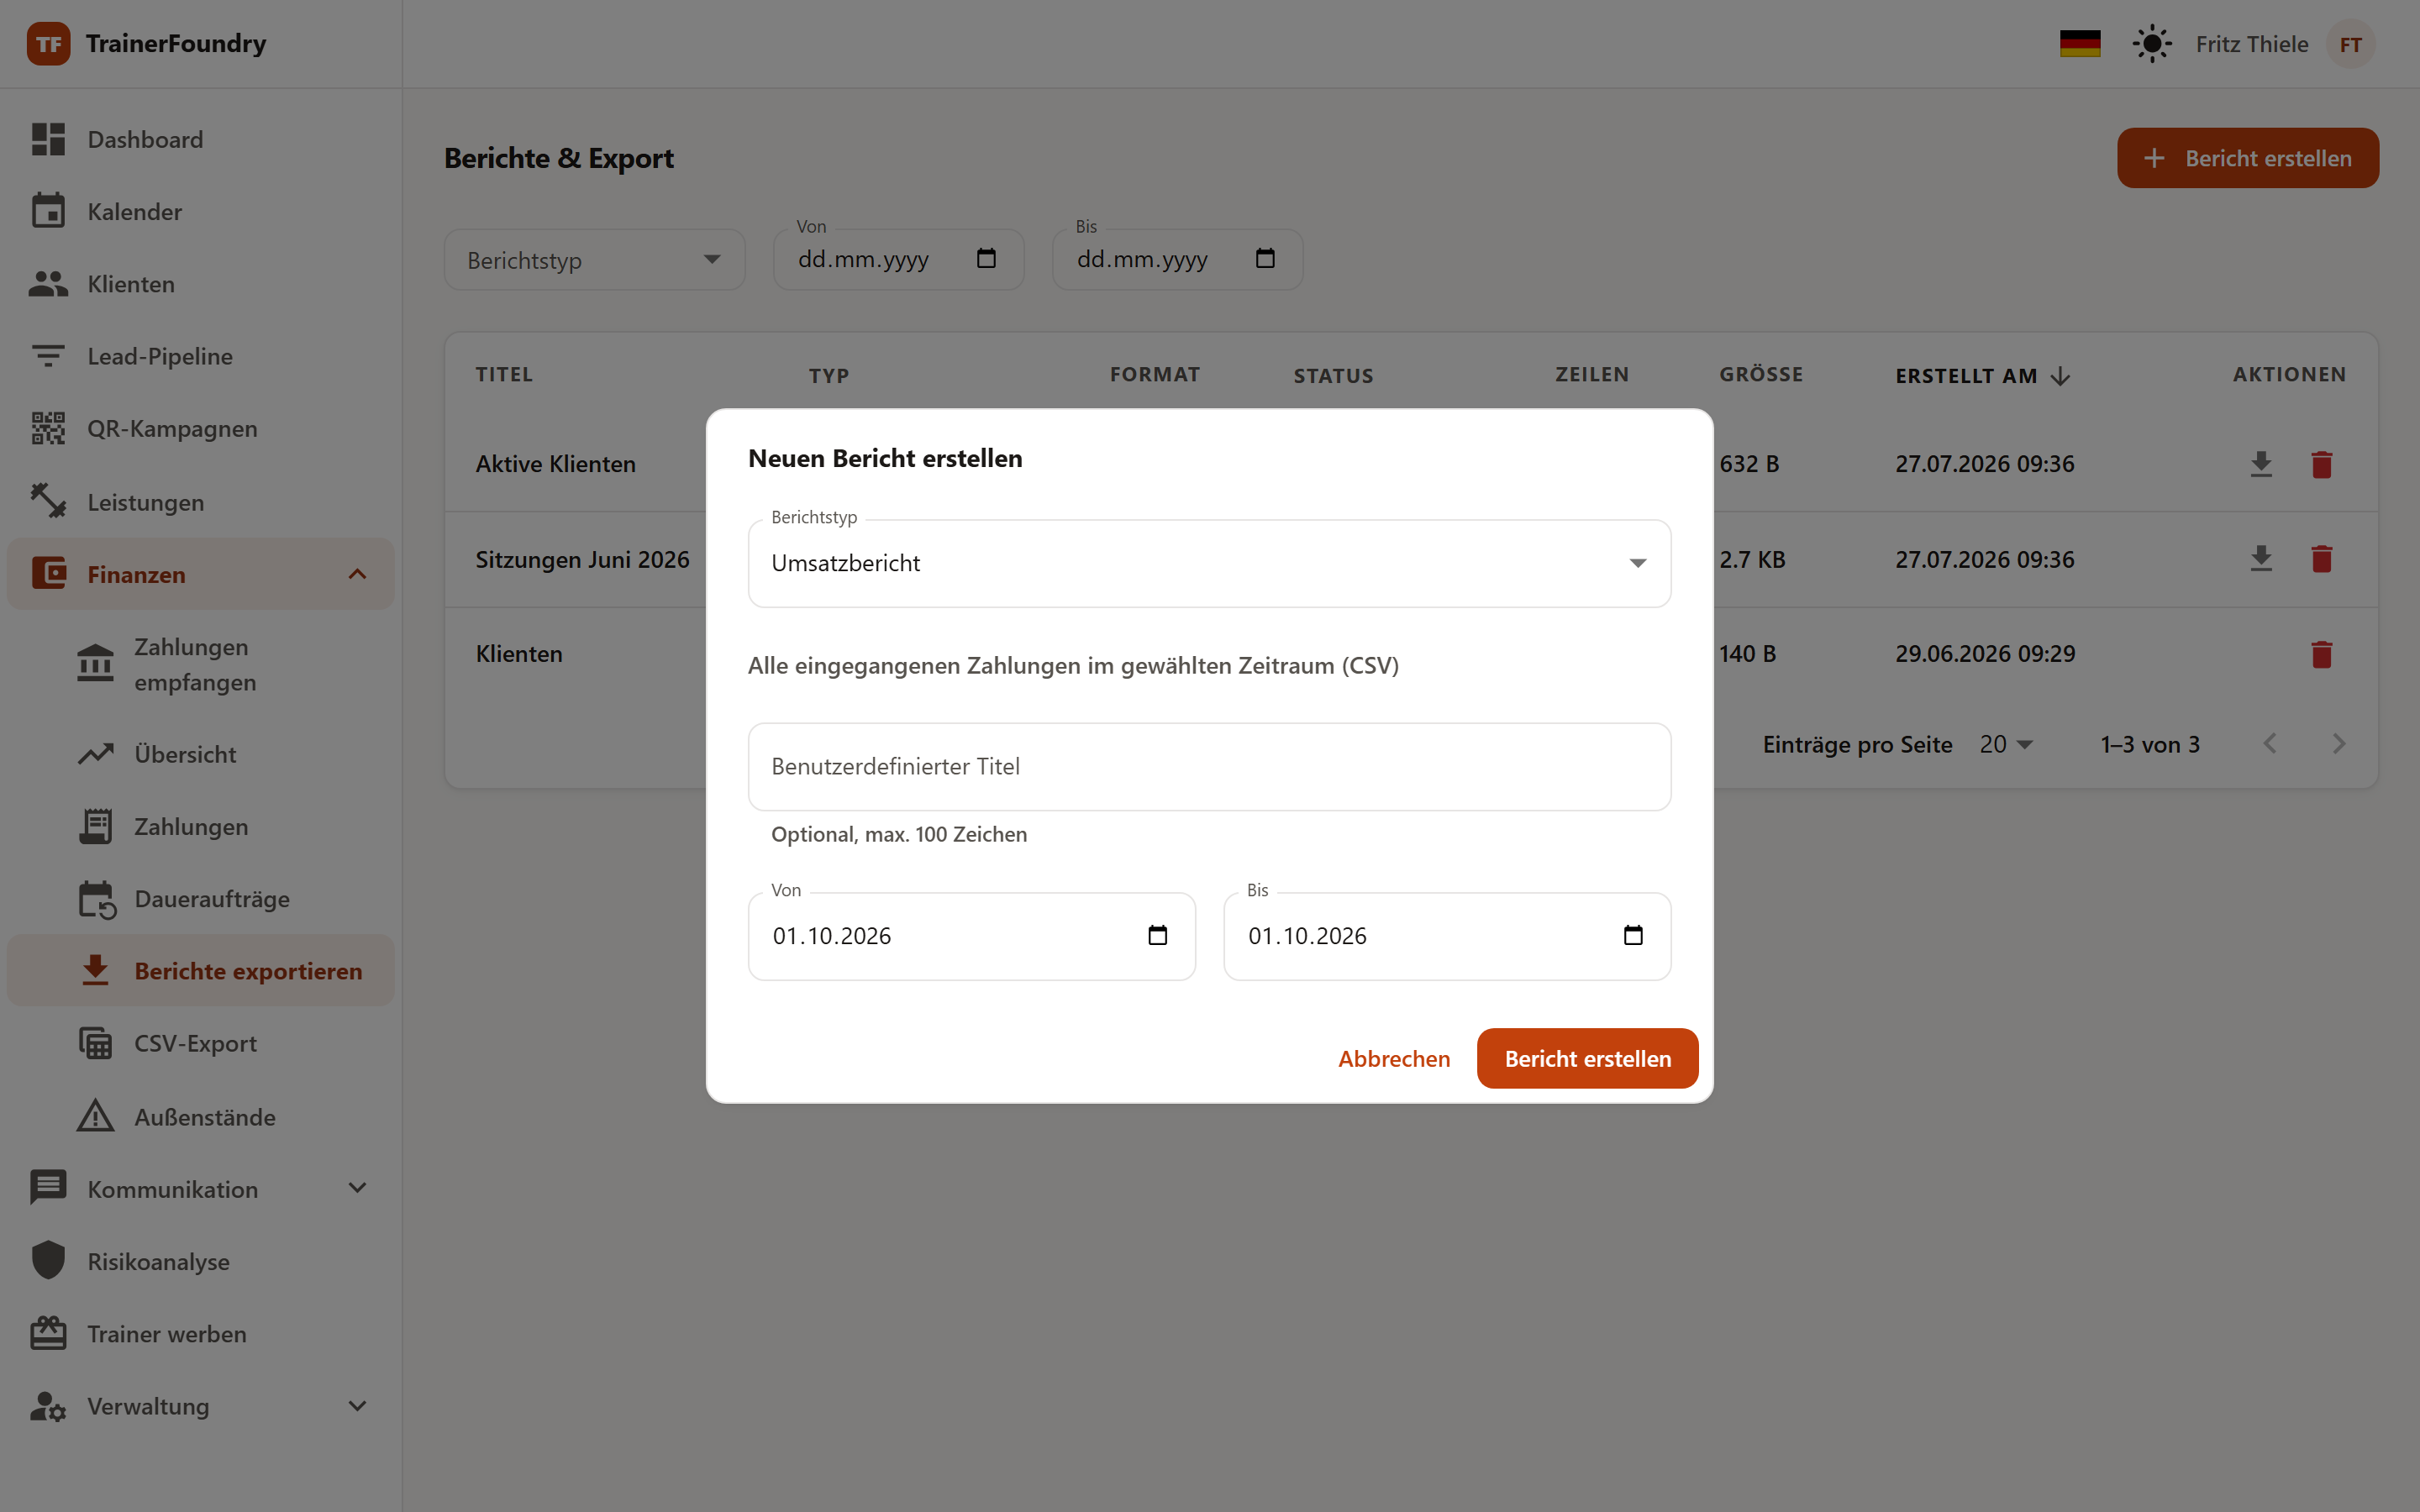
Task: Go to next table page arrow
Action: pyautogui.click(x=2339, y=744)
